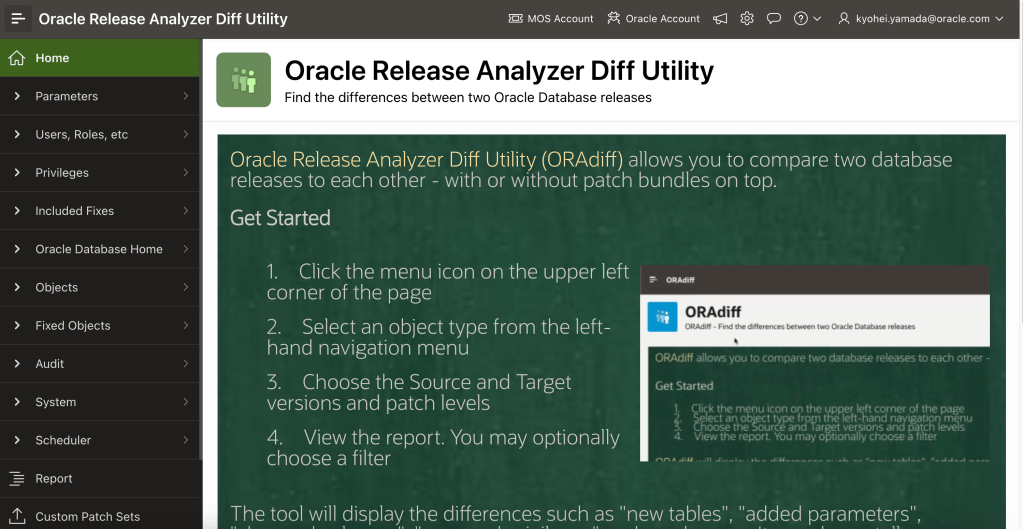
Task: Select Oracle Database Home menu item
Action: (x=99, y=249)
